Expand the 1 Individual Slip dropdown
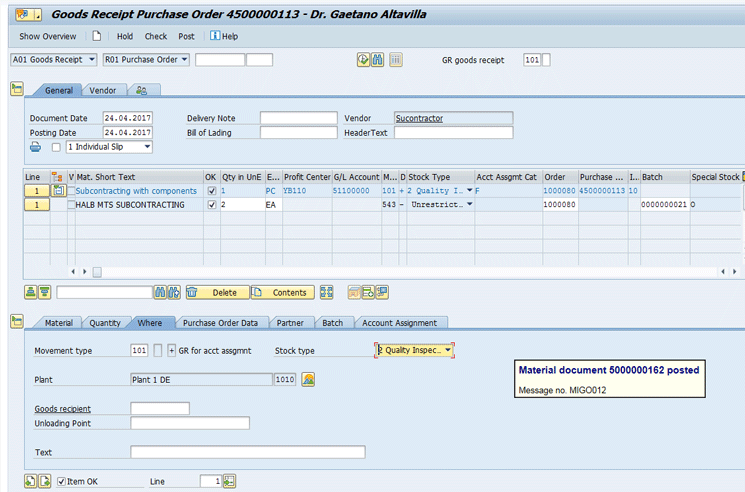Screen dimensions: 745x492 (x=147, y=147)
